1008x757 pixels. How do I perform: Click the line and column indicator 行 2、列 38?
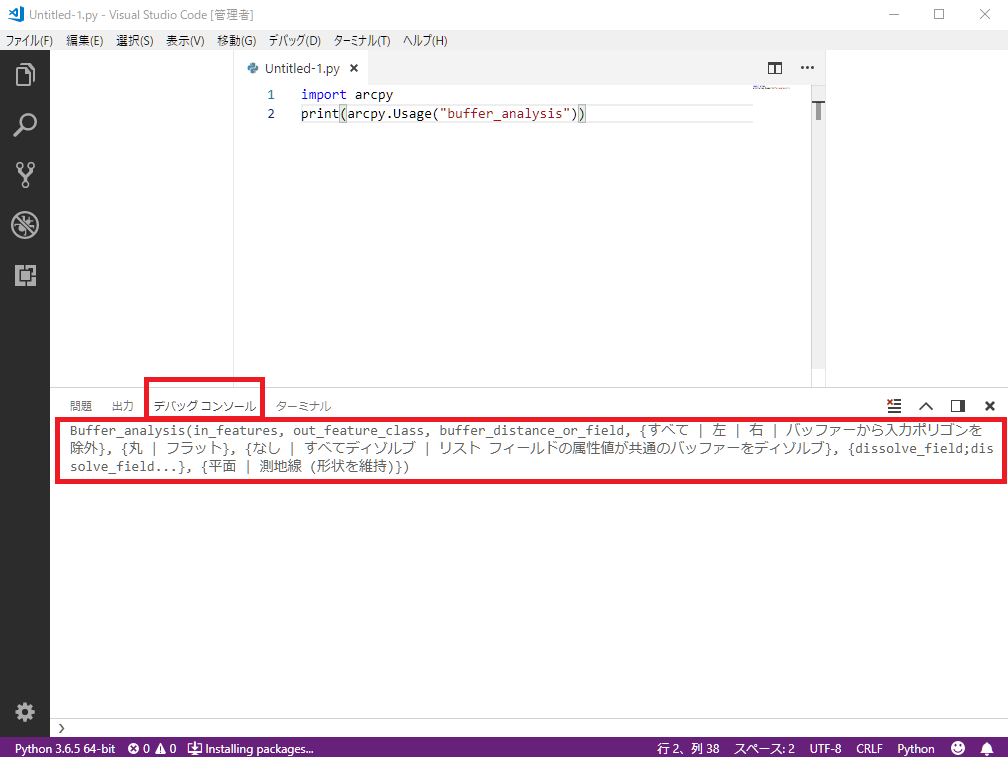tap(688, 749)
